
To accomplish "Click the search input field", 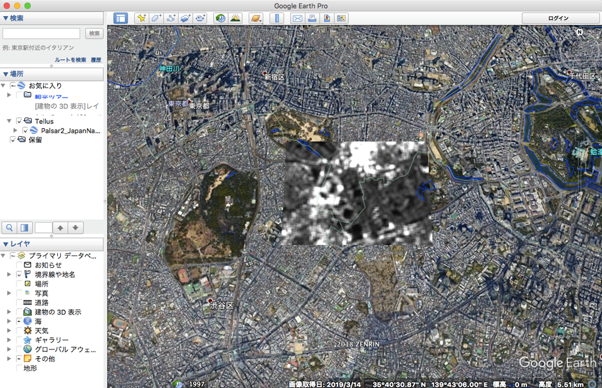I will click(x=41, y=33).
